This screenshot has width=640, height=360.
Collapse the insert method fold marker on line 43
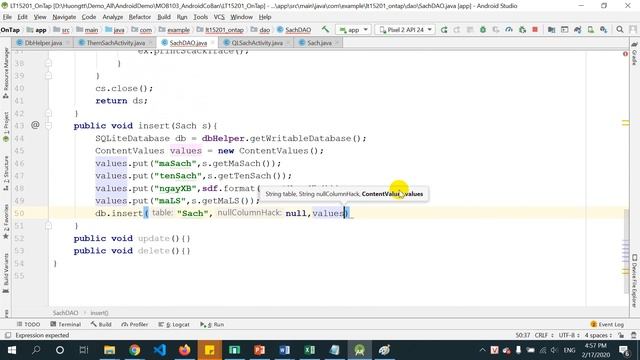pyautogui.click(x=48, y=126)
